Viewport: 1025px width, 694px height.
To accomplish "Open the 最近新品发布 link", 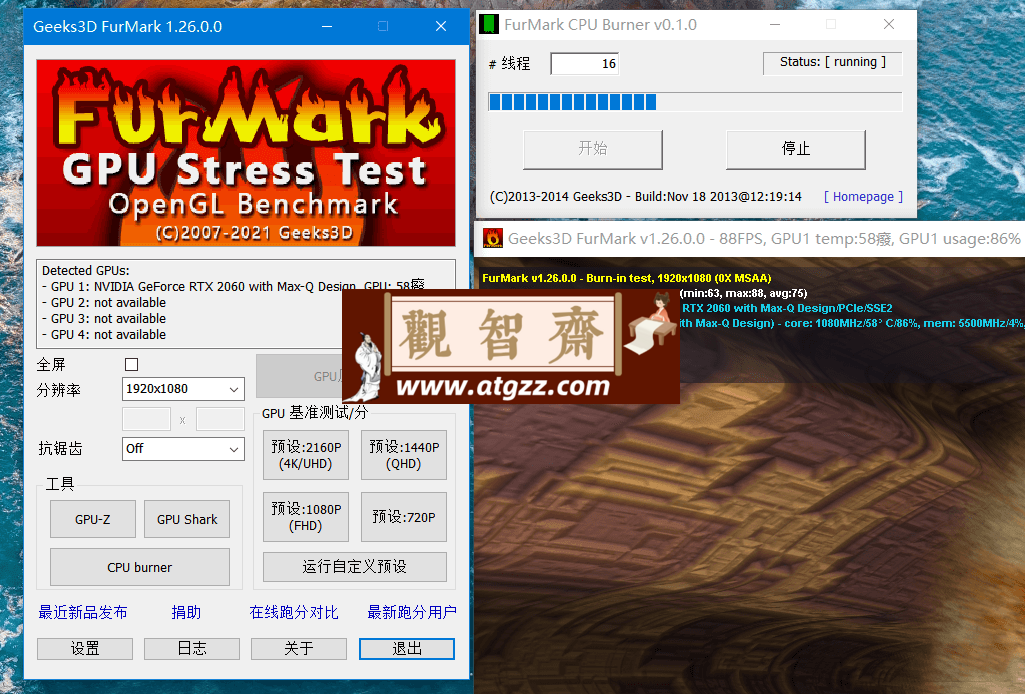I will (83, 612).
